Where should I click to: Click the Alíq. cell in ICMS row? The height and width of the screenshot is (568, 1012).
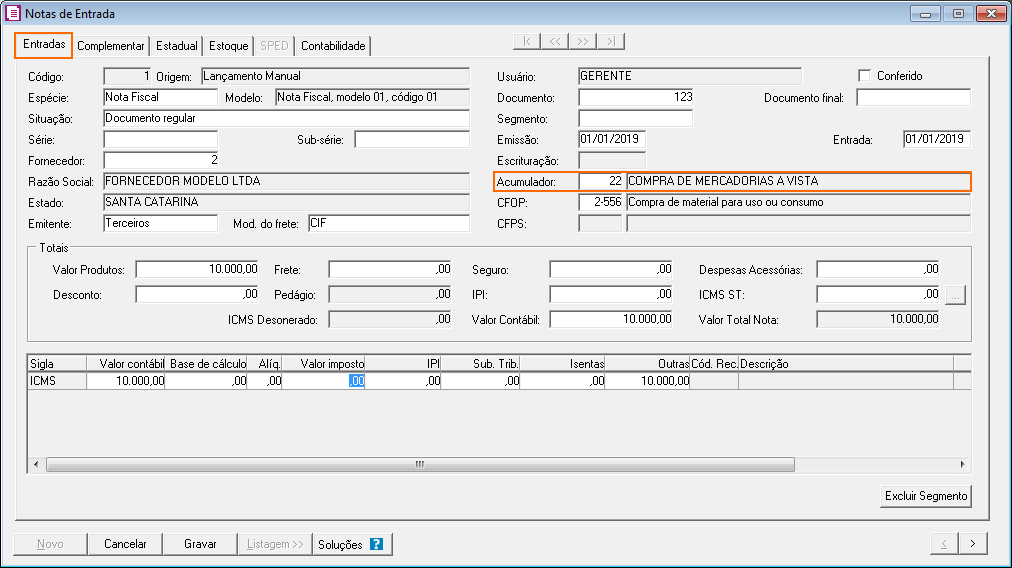(x=265, y=381)
